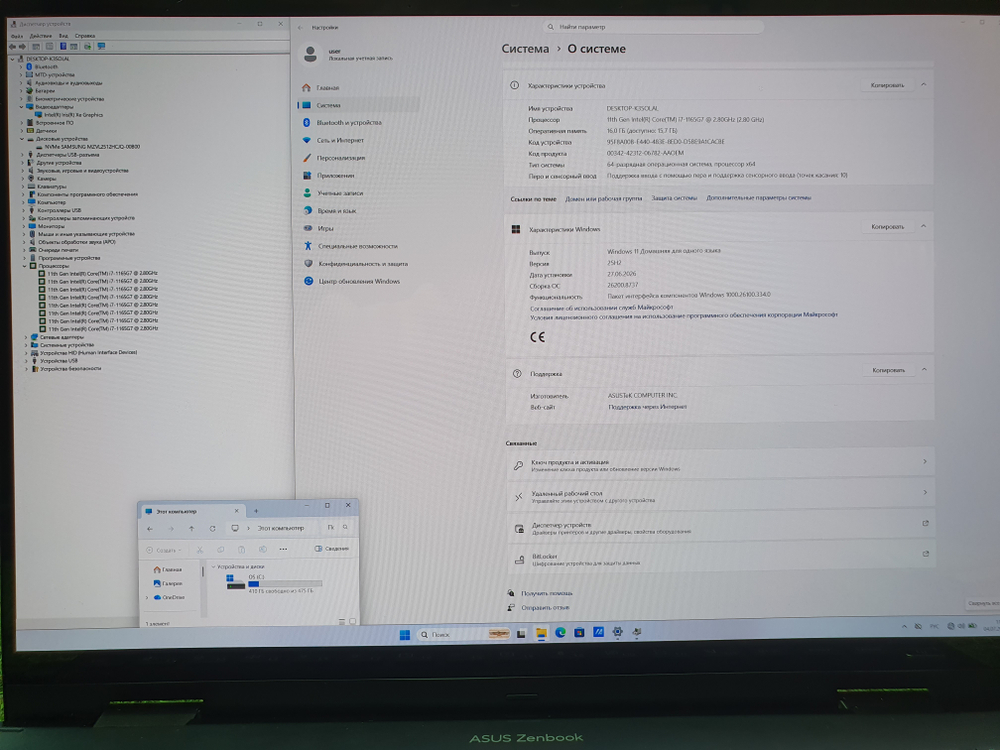The image size is (1000, 750).
Task: Open Microsoft Edge from taskbar
Action: click(x=560, y=633)
